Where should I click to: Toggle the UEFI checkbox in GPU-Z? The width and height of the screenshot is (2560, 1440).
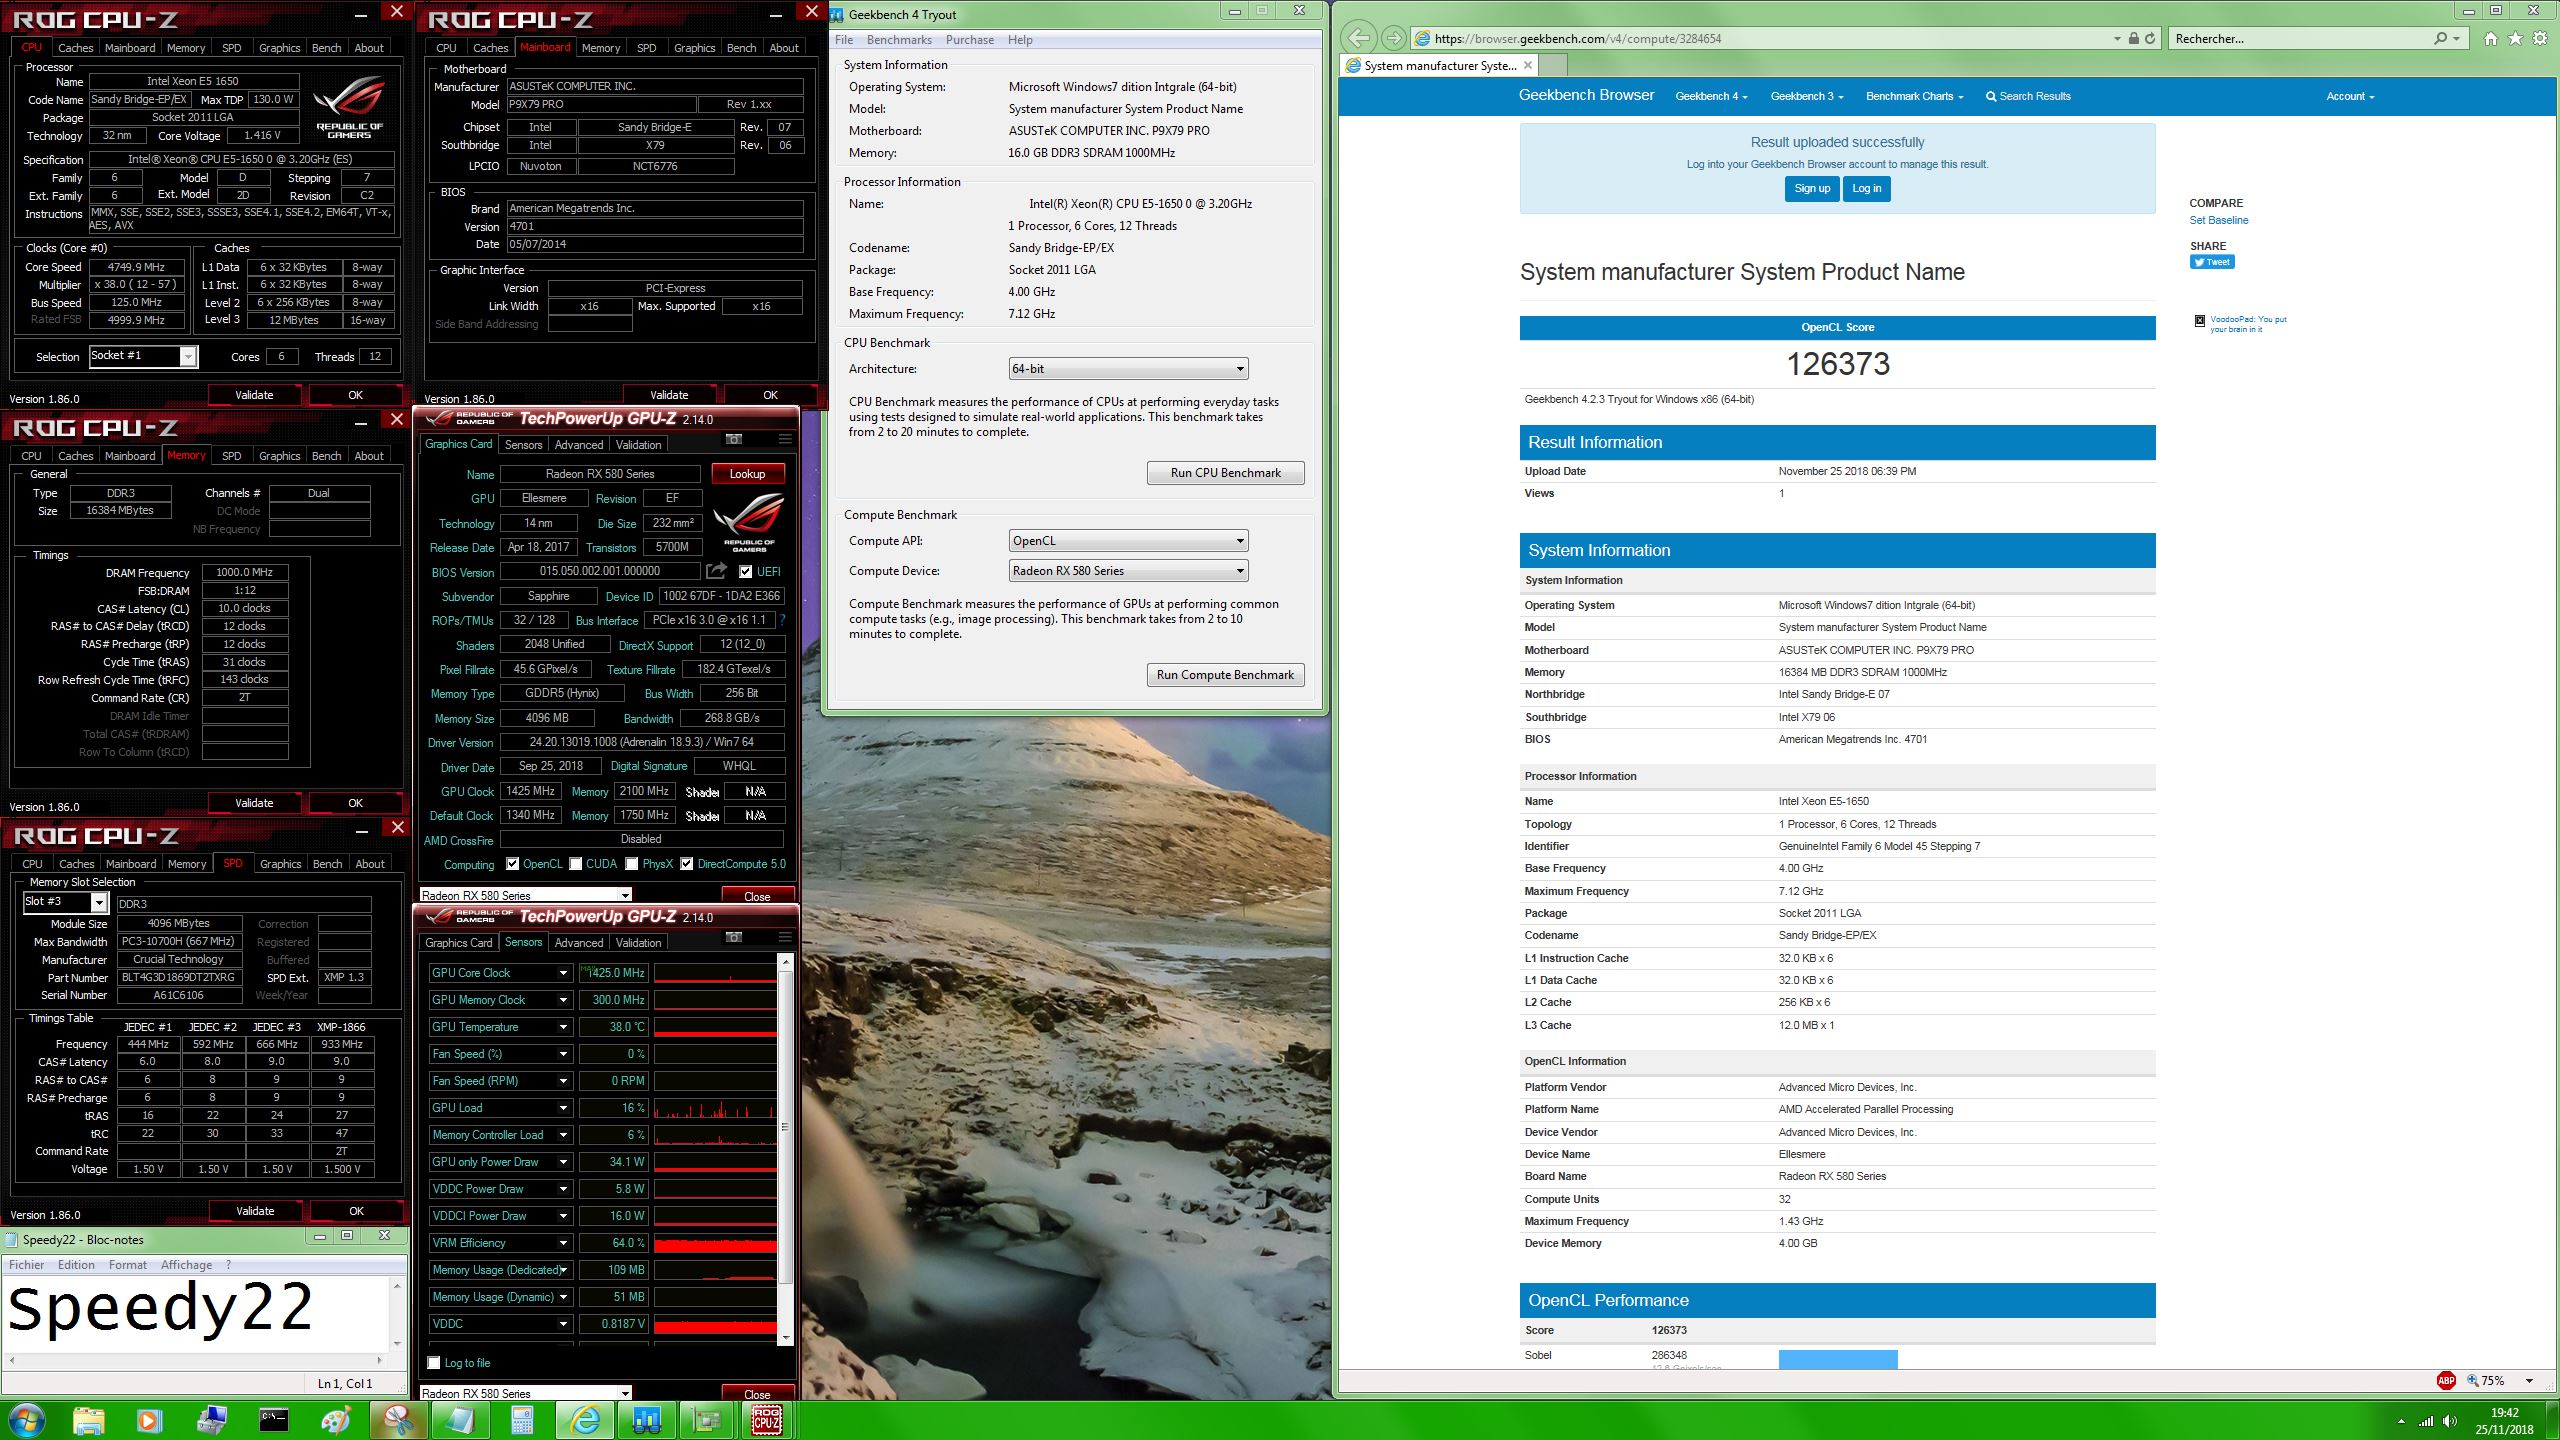[x=745, y=572]
